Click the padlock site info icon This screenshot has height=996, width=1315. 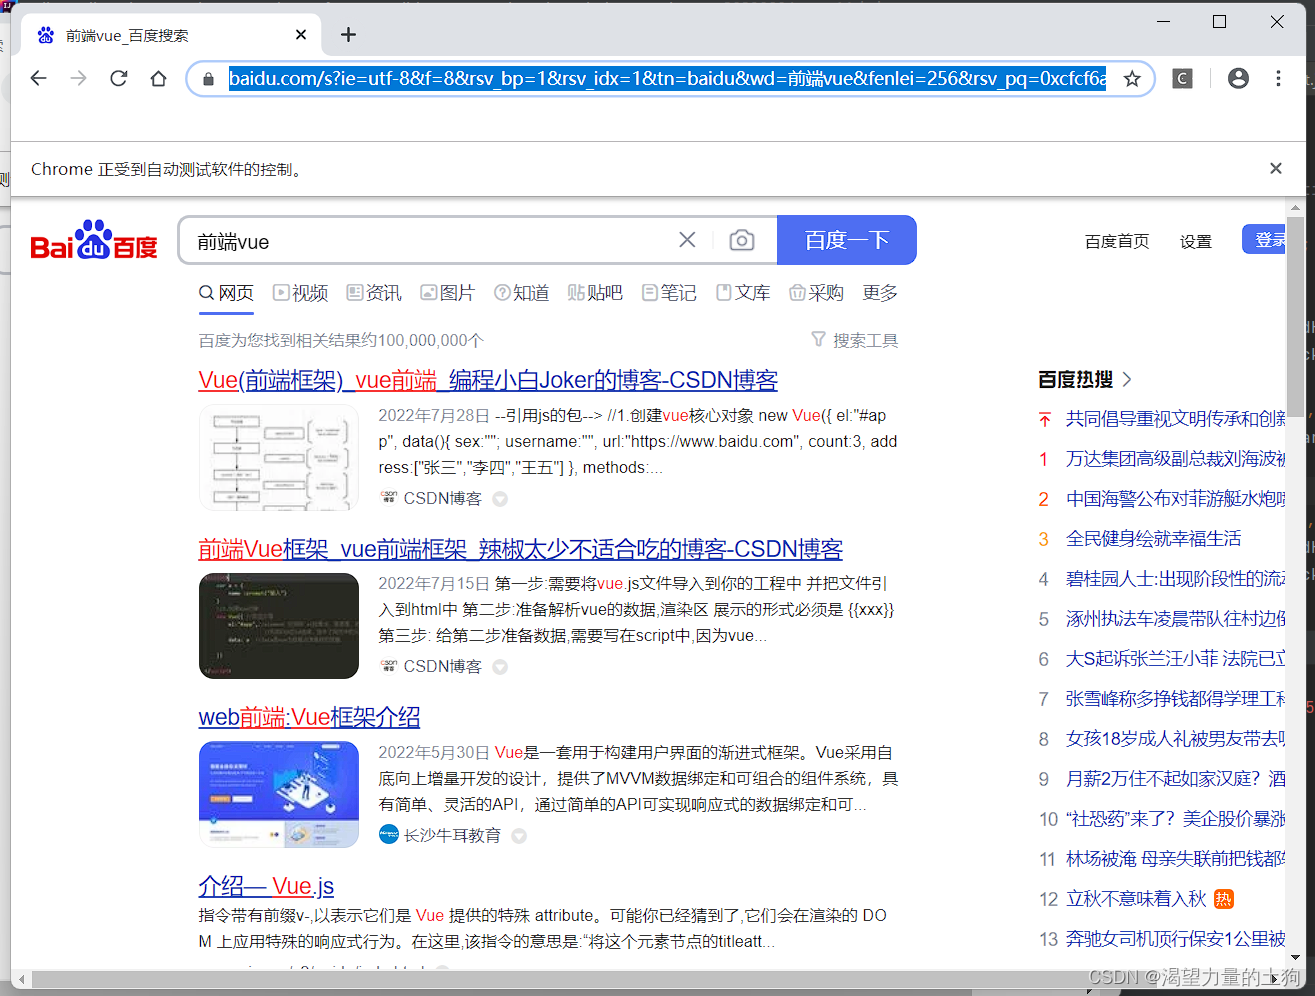pos(208,79)
